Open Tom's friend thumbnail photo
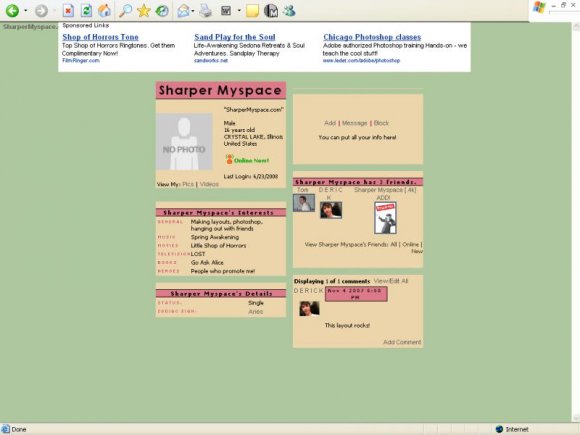Screen dimensions: 580x435 pos(304,203)
